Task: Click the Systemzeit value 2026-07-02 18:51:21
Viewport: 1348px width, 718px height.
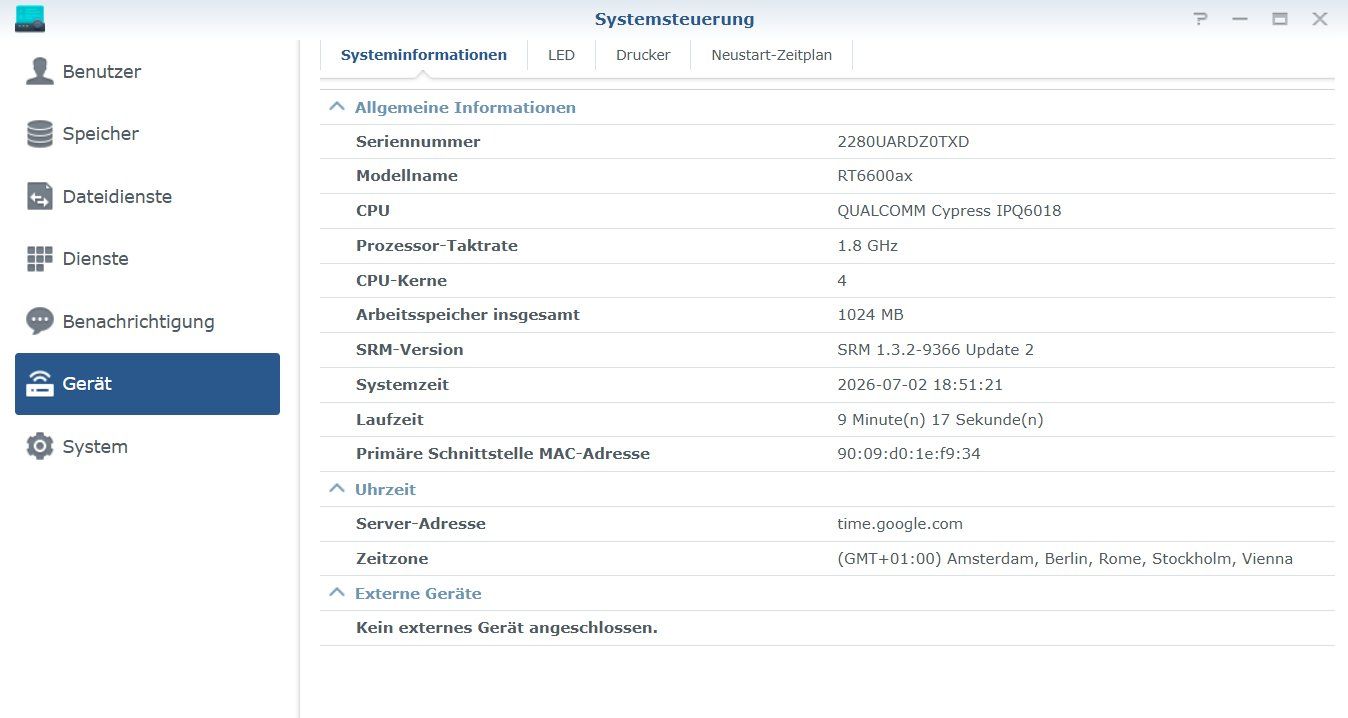Action: [920, 385]
